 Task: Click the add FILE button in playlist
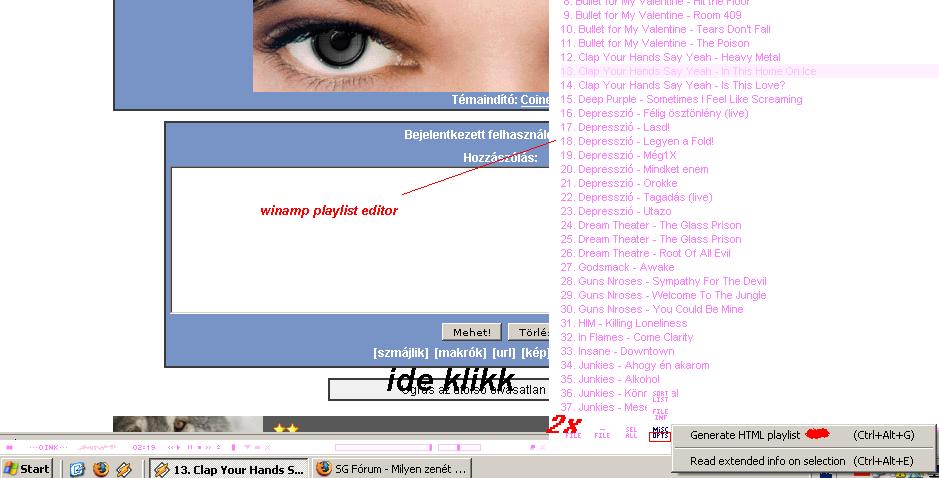[572, 433]
